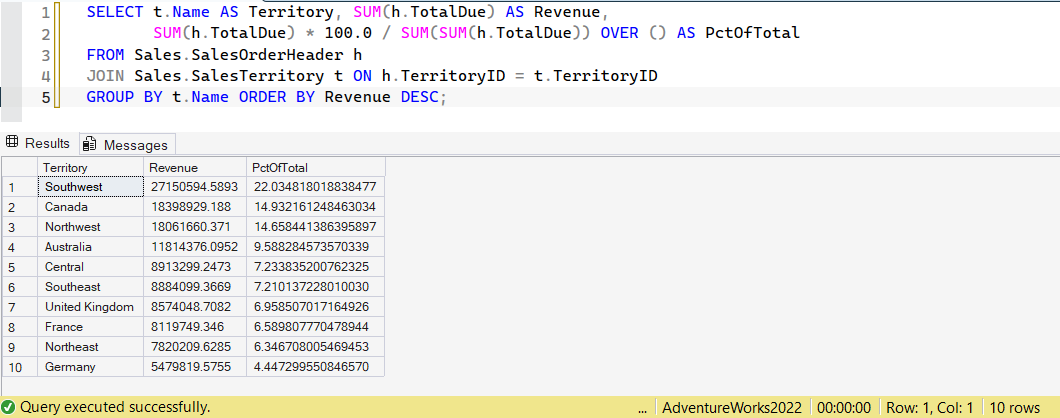
Task: Select the Southwest territory cell
Action: point(91,187)
